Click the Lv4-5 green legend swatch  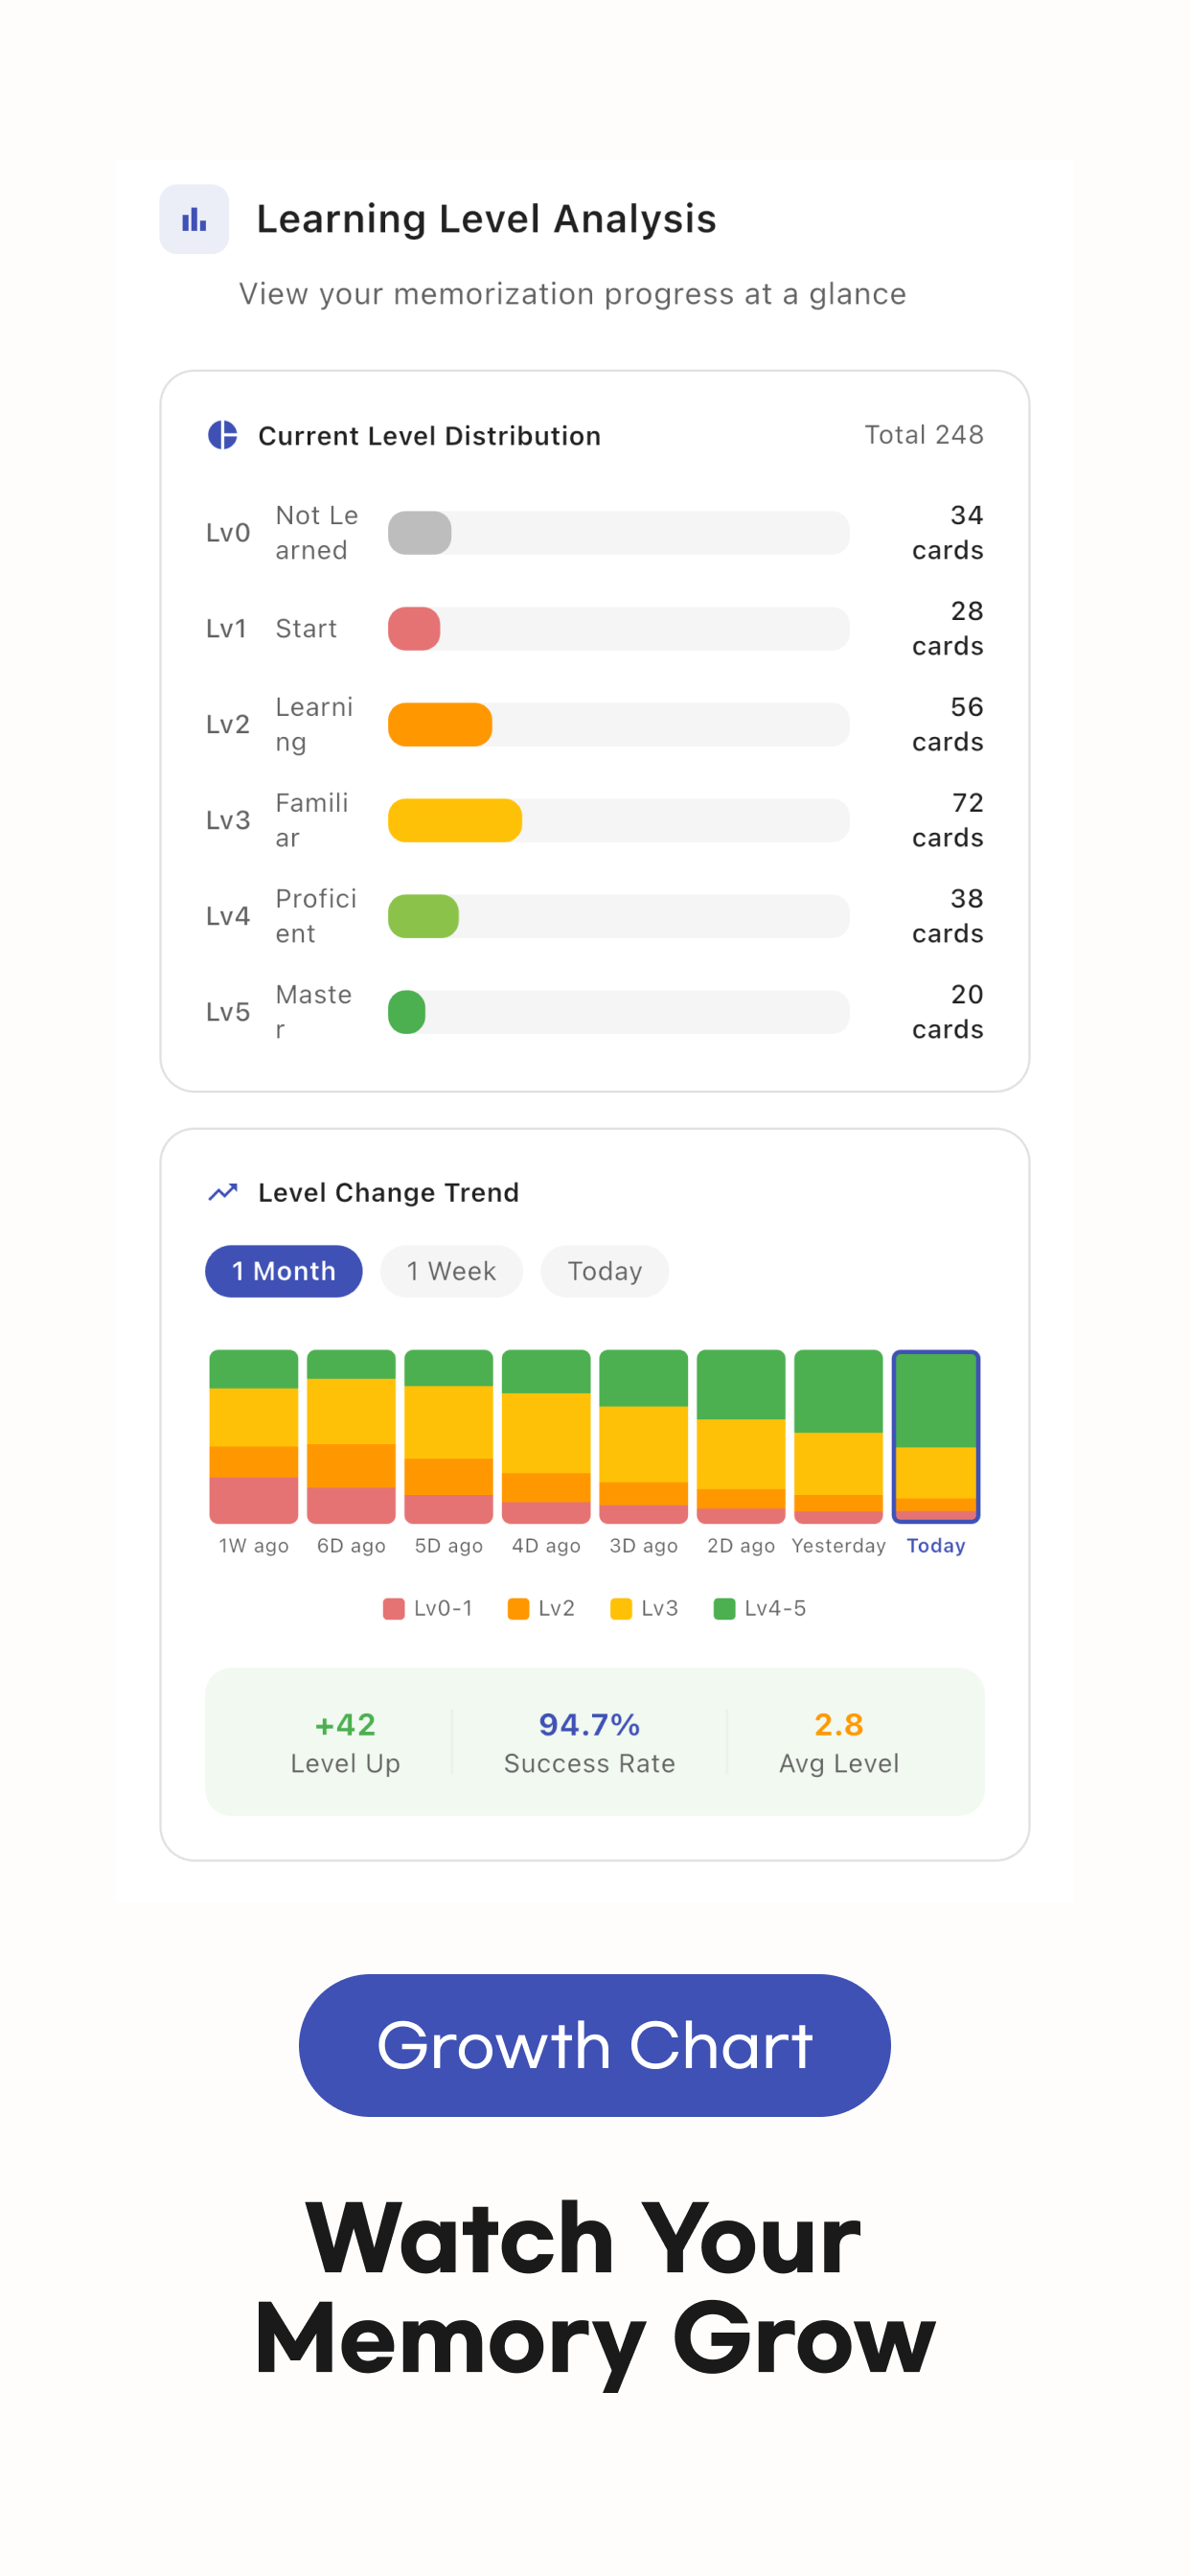pyautogui.click(x=725, y=1608)
